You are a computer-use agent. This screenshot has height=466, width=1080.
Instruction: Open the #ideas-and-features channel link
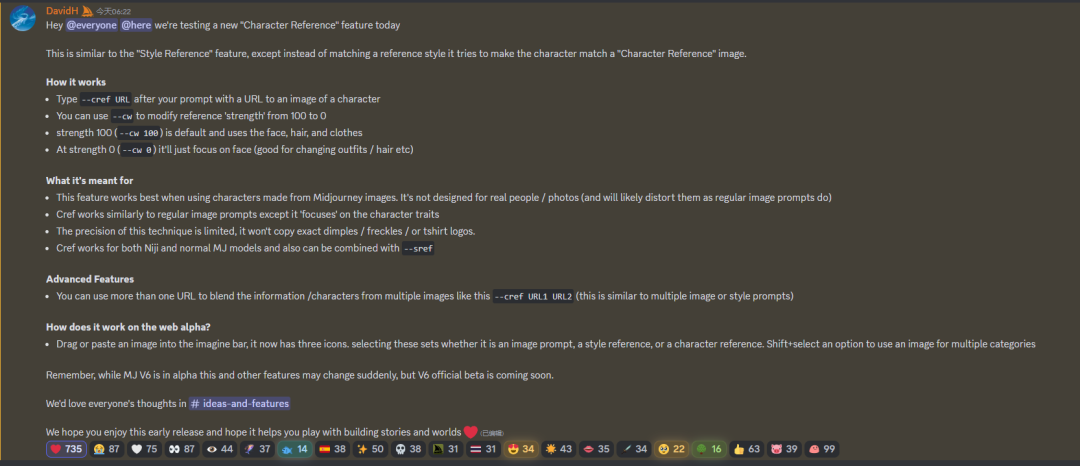click(240, 403)
